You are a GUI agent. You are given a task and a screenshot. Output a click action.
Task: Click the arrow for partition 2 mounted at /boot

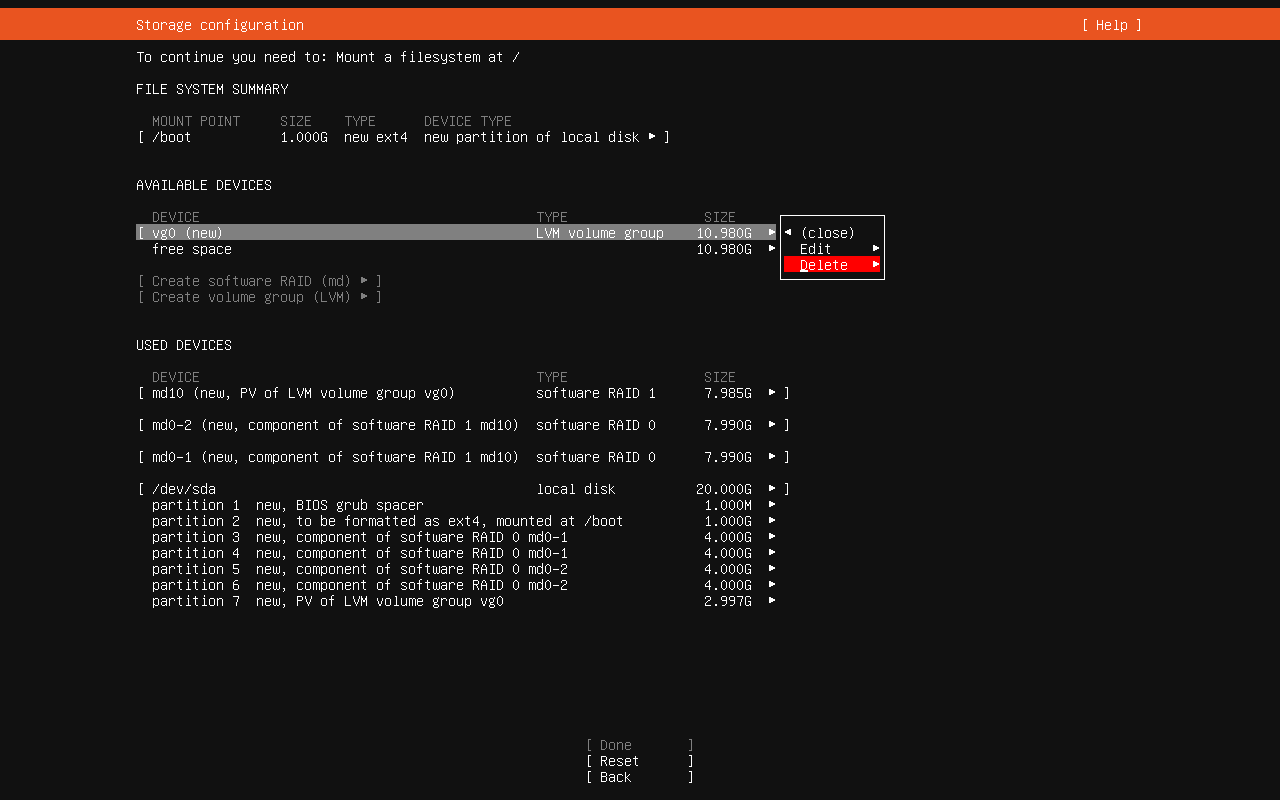point(772,521)
